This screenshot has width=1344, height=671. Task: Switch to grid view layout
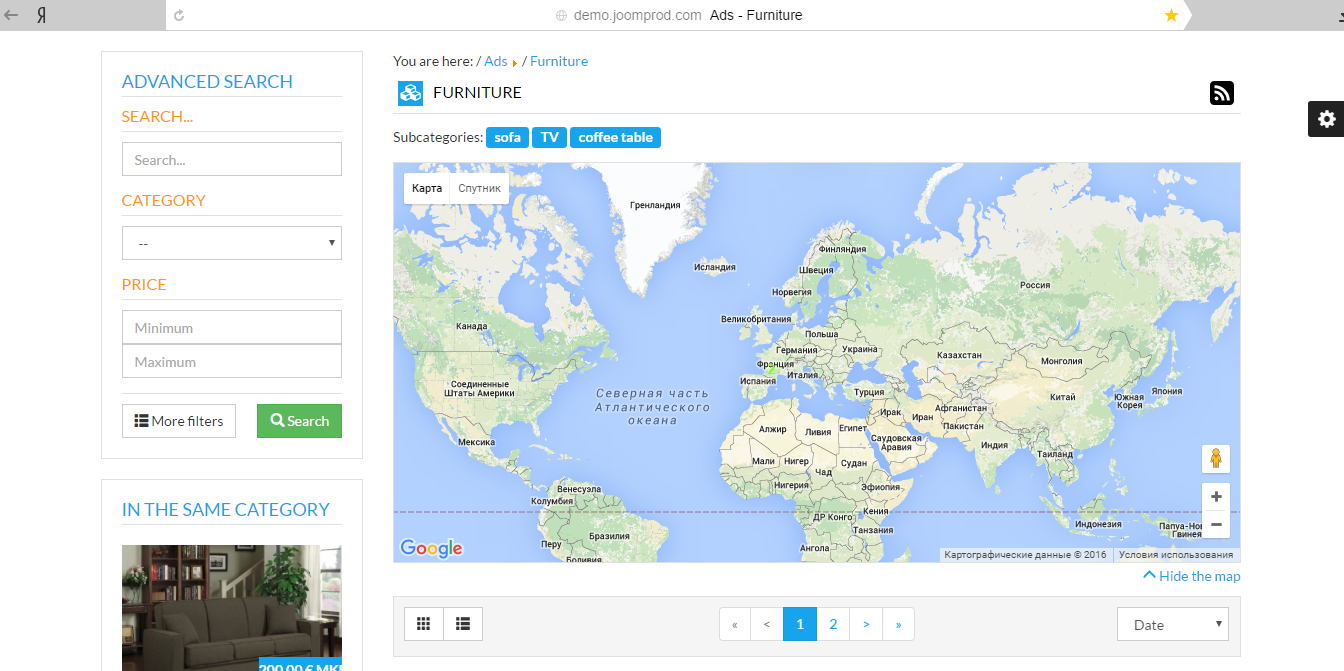[x=424, y=624]
